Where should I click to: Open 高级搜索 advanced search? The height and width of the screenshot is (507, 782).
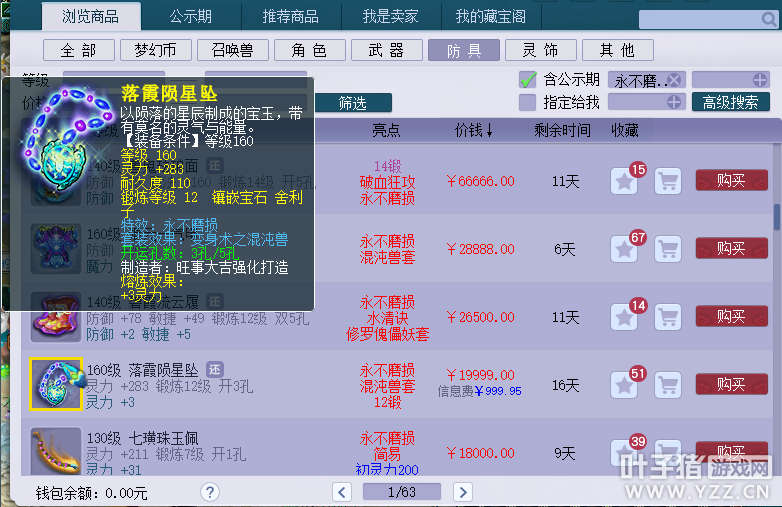[731, 102]
